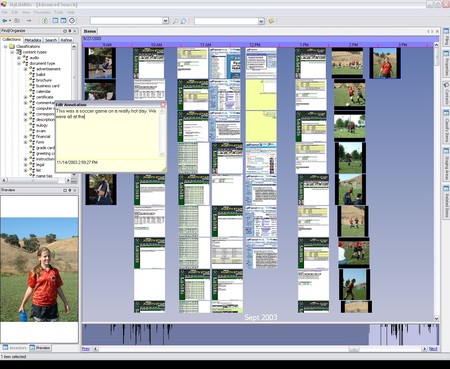Click the horizontal timeline scrollbar thumb

pos(354,349)
